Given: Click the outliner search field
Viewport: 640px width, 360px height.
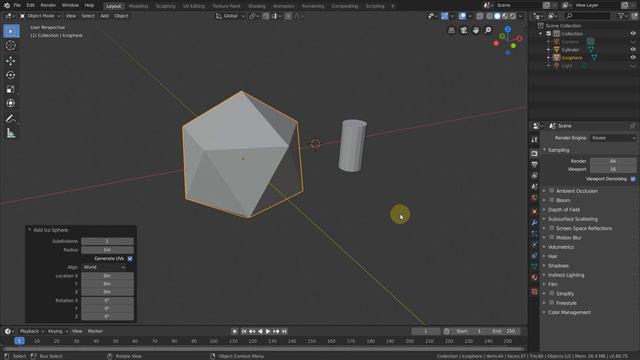Looking at the screenshot, I should click(588, 16).
